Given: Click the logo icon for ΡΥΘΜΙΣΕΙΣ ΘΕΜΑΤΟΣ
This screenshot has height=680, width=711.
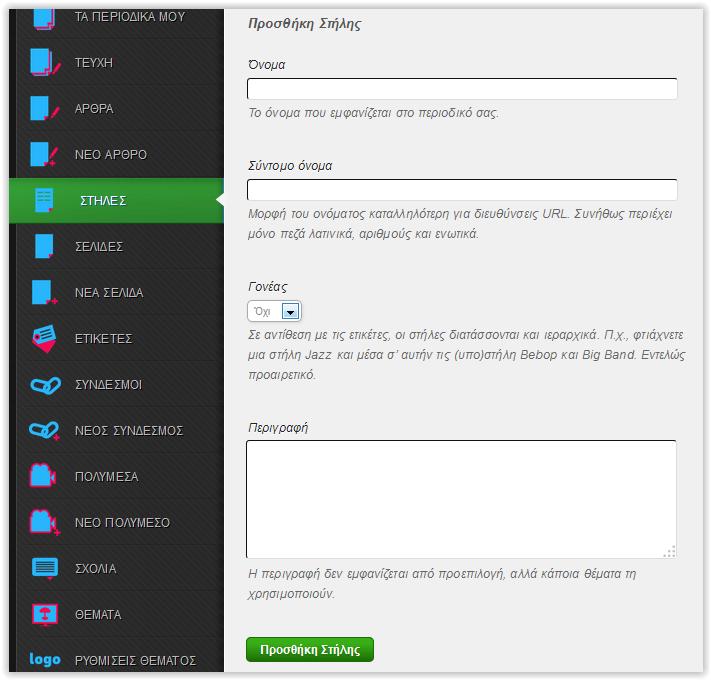Looking at the screenshot, I should [x=44, y=660].
